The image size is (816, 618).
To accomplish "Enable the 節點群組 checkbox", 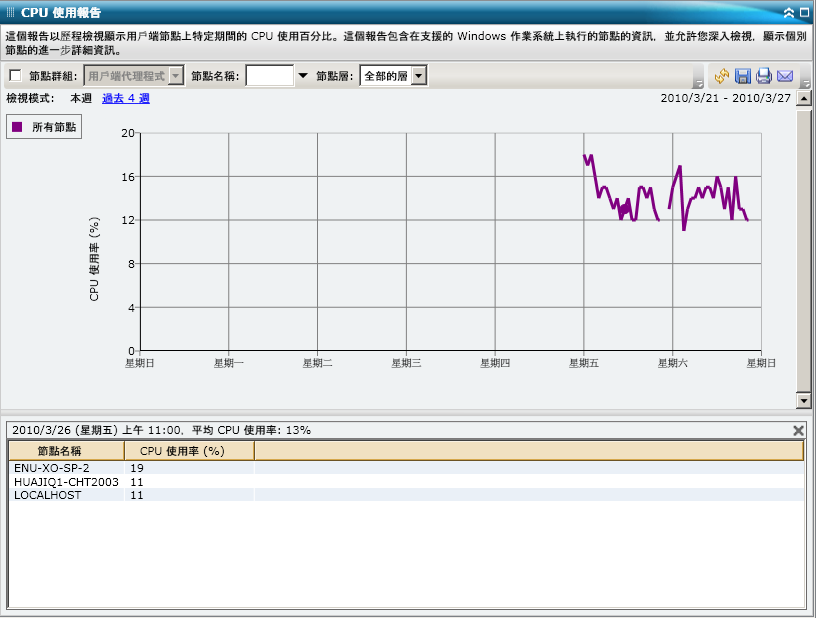I will (x=14, y=75).
